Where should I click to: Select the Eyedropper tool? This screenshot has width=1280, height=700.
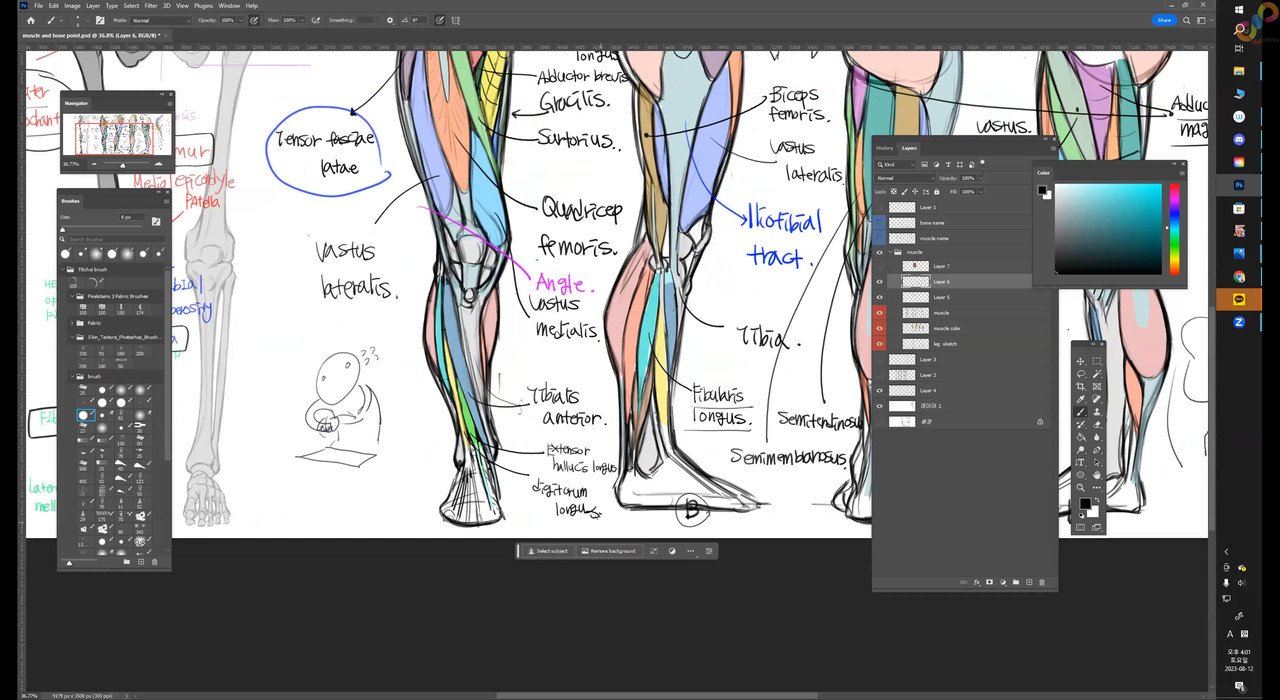1080,399
